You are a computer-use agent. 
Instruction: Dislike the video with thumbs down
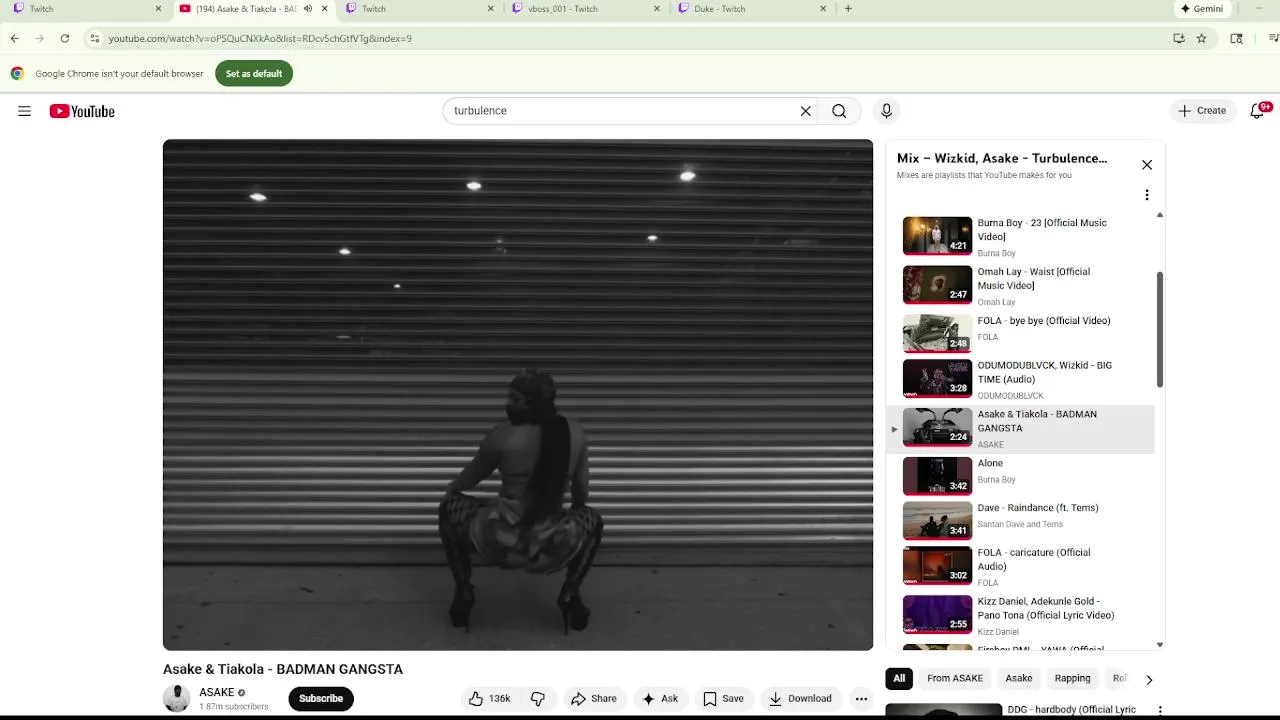[538, 698]
